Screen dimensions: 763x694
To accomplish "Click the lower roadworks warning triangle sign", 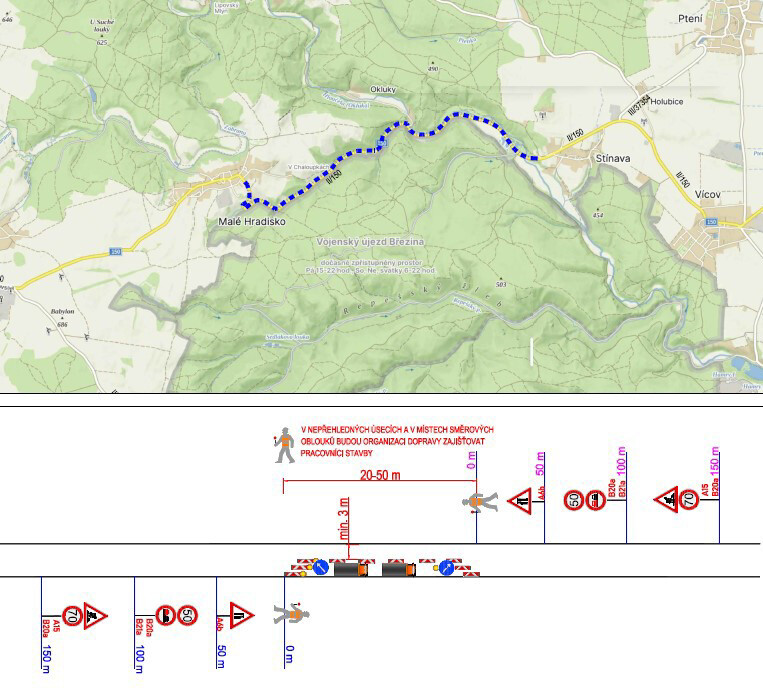I will pyautogui.click(x=95, y=616).
